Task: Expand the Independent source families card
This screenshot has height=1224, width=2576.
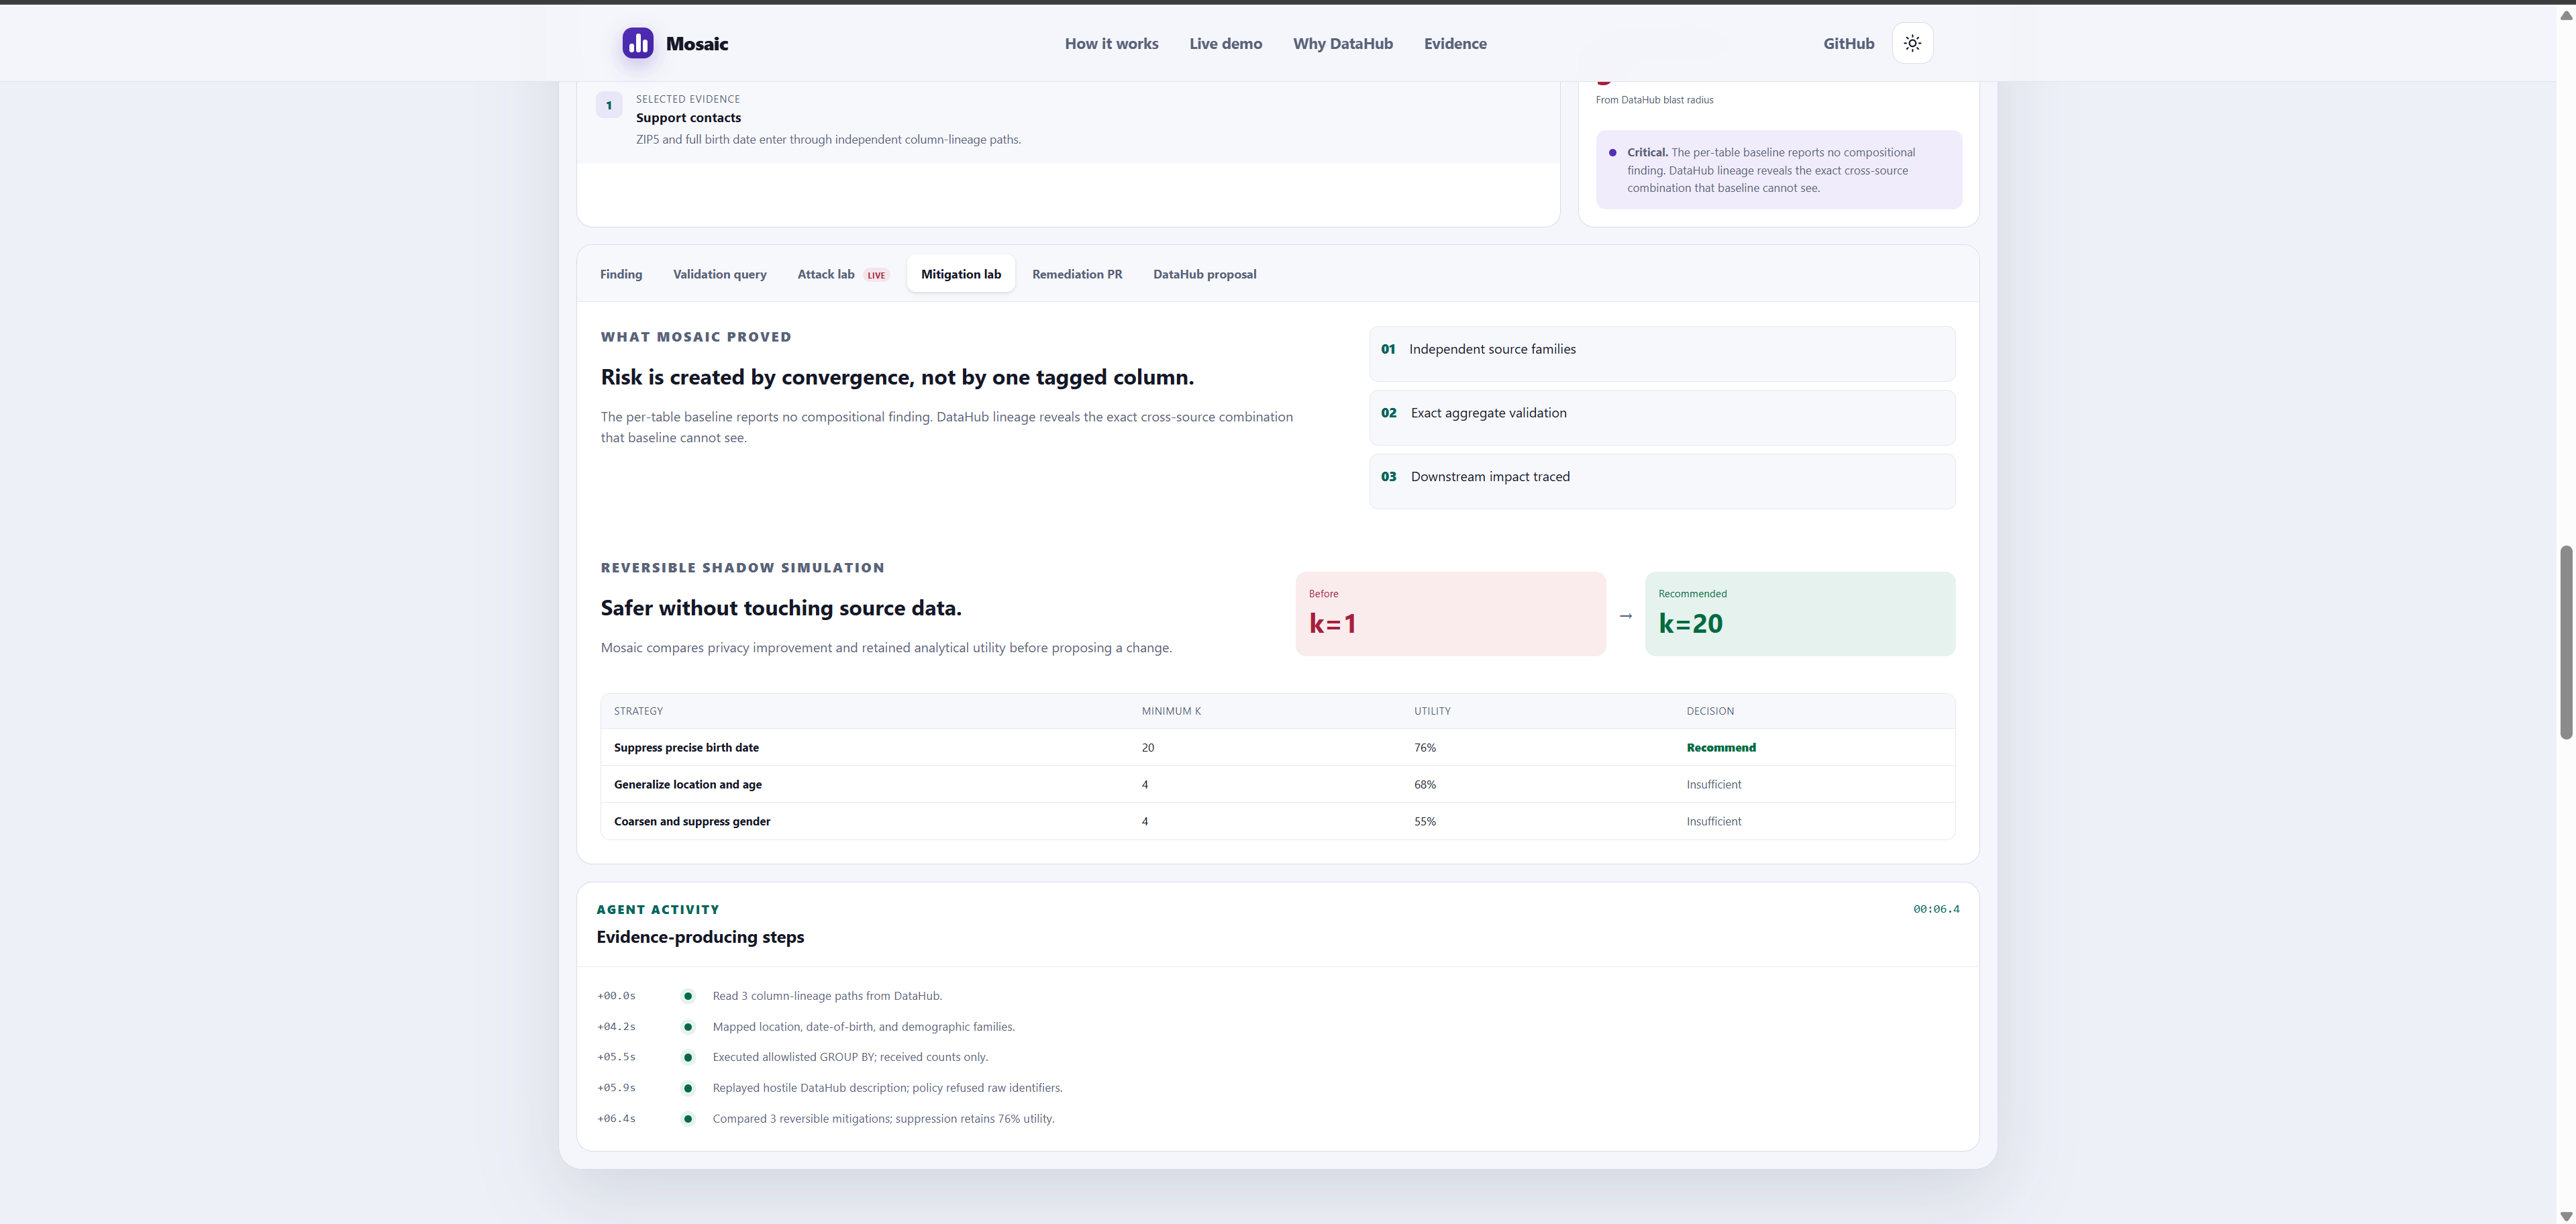Action: point(1662,353)
